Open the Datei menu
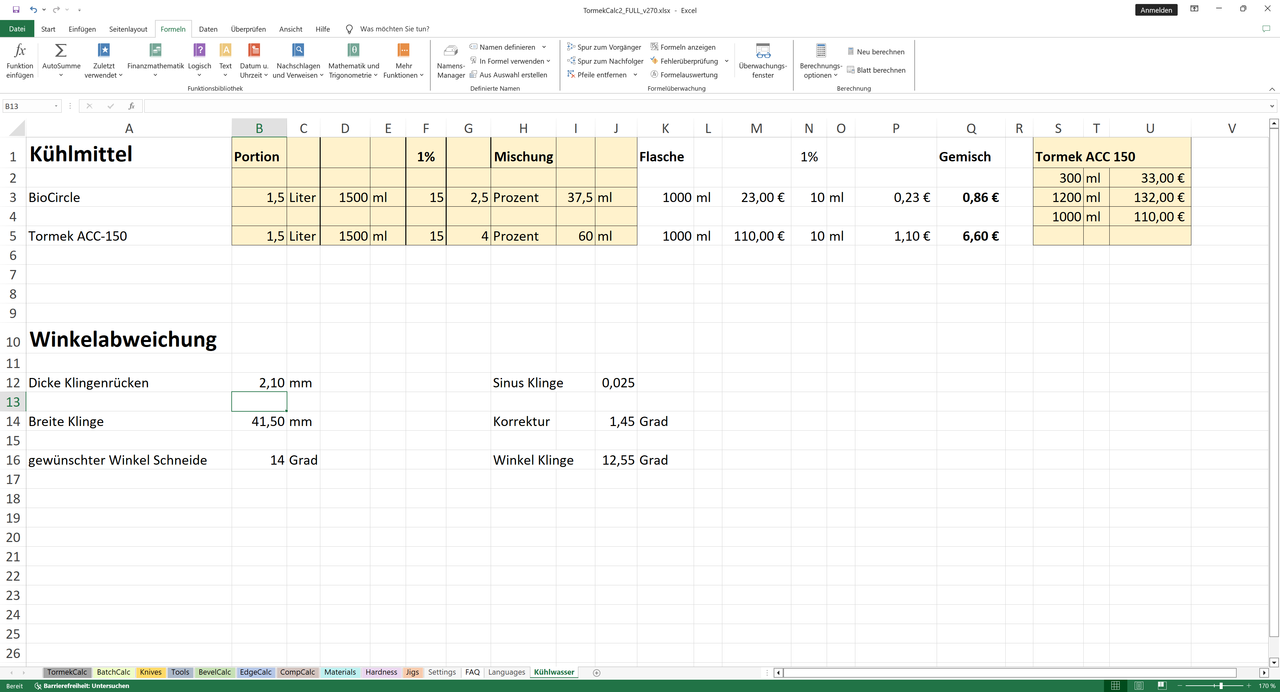 click(x=16, y=29)
